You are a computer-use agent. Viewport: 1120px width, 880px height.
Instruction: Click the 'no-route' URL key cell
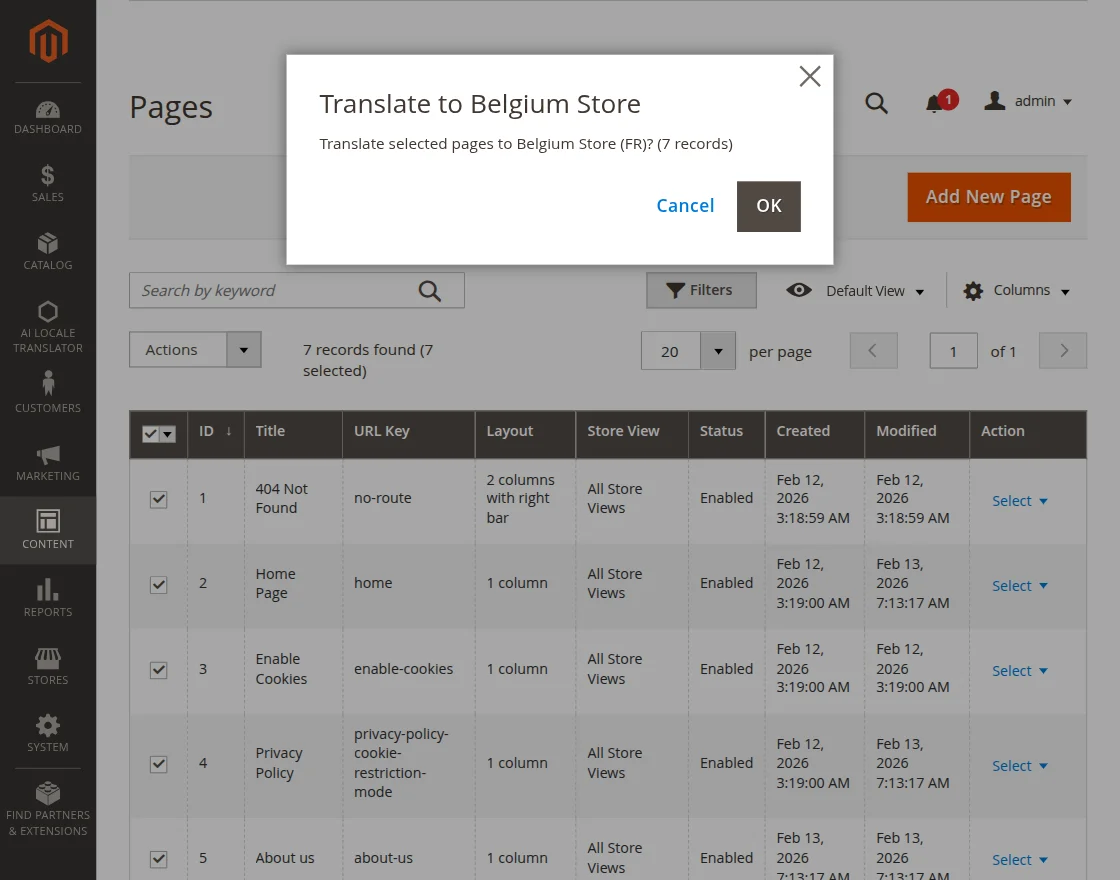pos(409,499)
